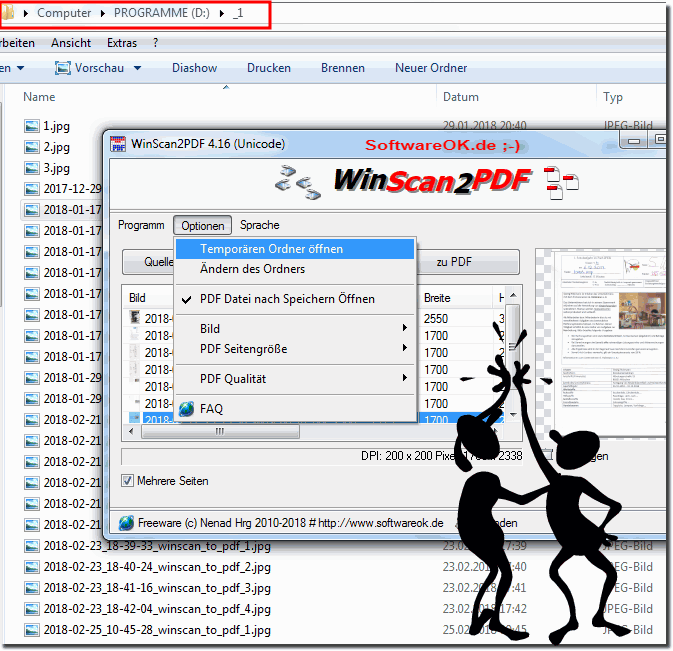Click the Vorschau picture icon in Explorer
The height and width of the screenshot is (651, 673).
pos(63,68)
